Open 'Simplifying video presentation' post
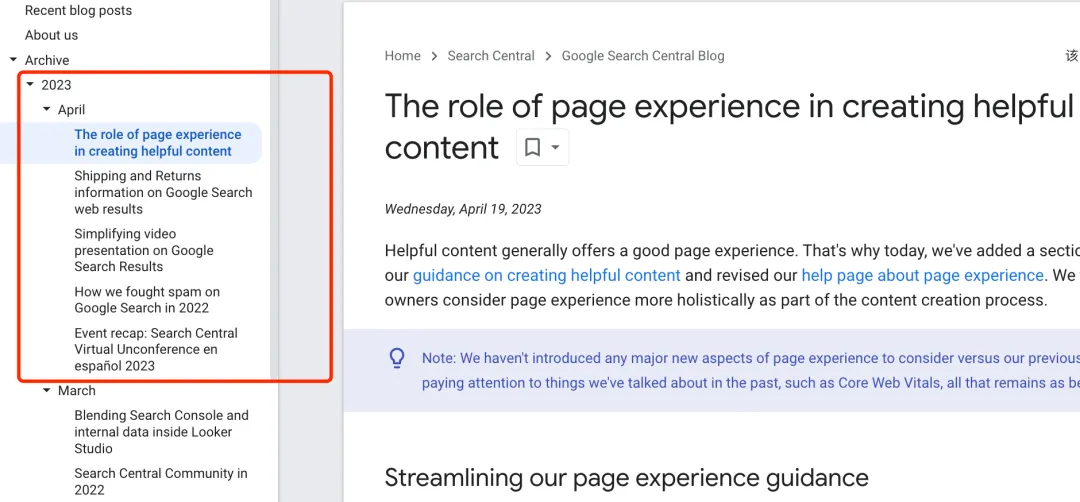This screenshot has width=1080, height=502. pyautogui.click(x=144, y=250)
